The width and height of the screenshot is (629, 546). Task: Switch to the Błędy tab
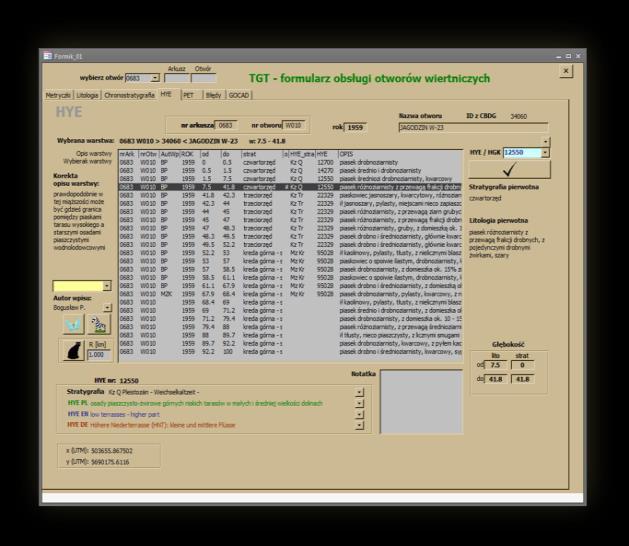[213, 95]
